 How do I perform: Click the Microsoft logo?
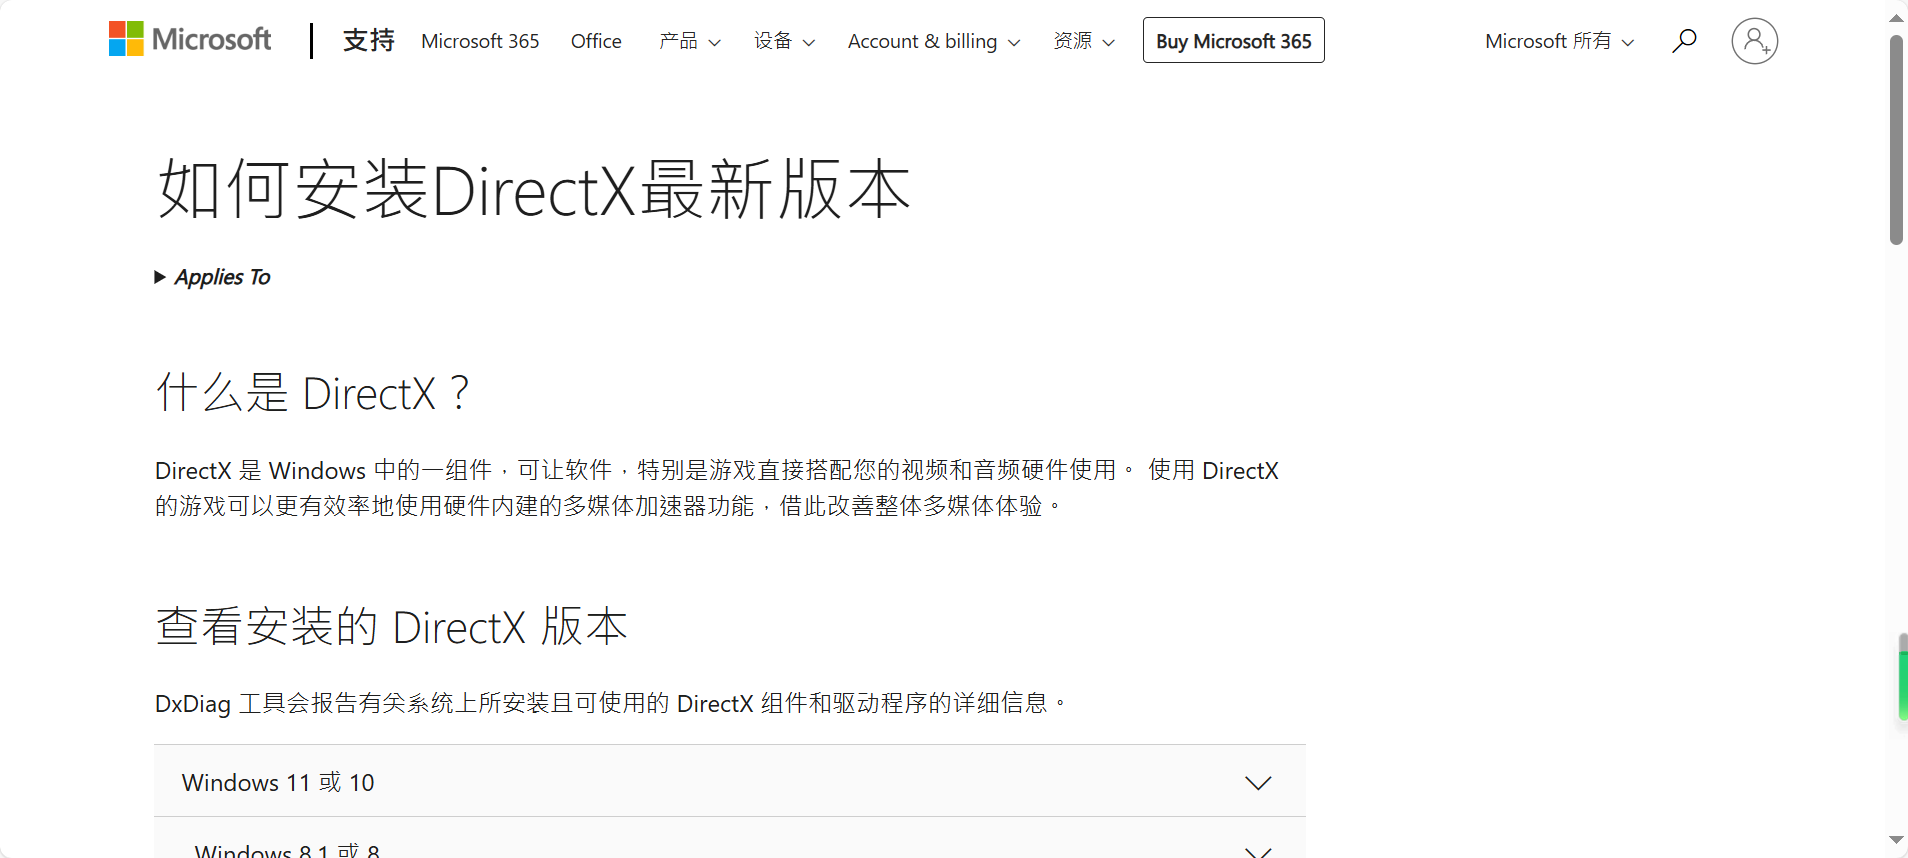coord(190,40)
